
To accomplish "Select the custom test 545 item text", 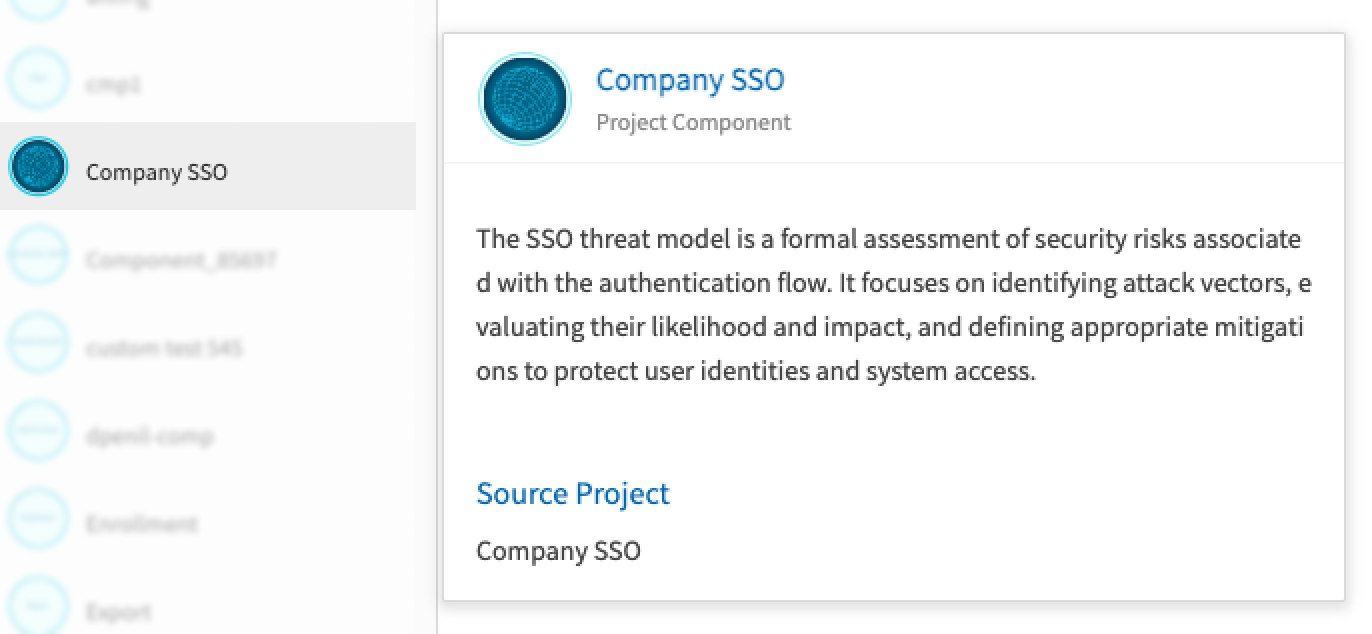I will [x=164, y=349].
